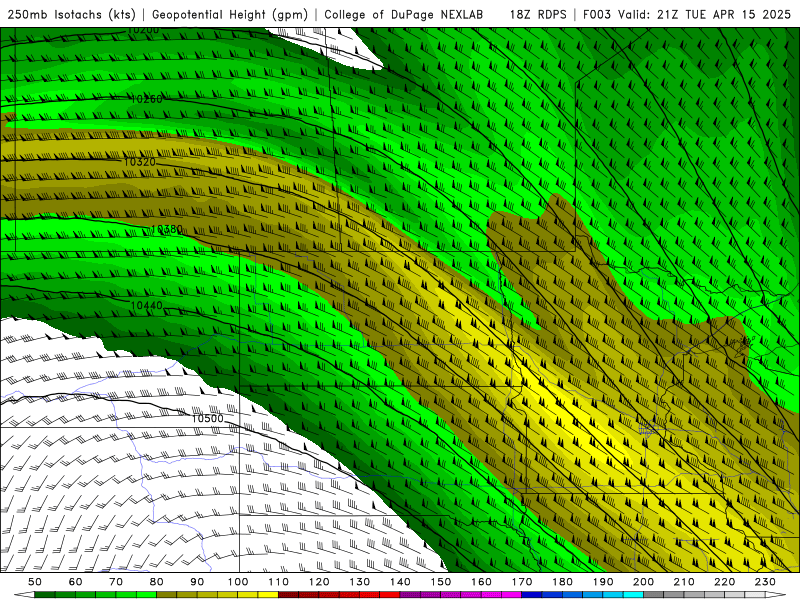This screenshot has width=800, height=600.
Task: Click the '18Z RDPS' model run label
Action: click(x=538, y=14)
